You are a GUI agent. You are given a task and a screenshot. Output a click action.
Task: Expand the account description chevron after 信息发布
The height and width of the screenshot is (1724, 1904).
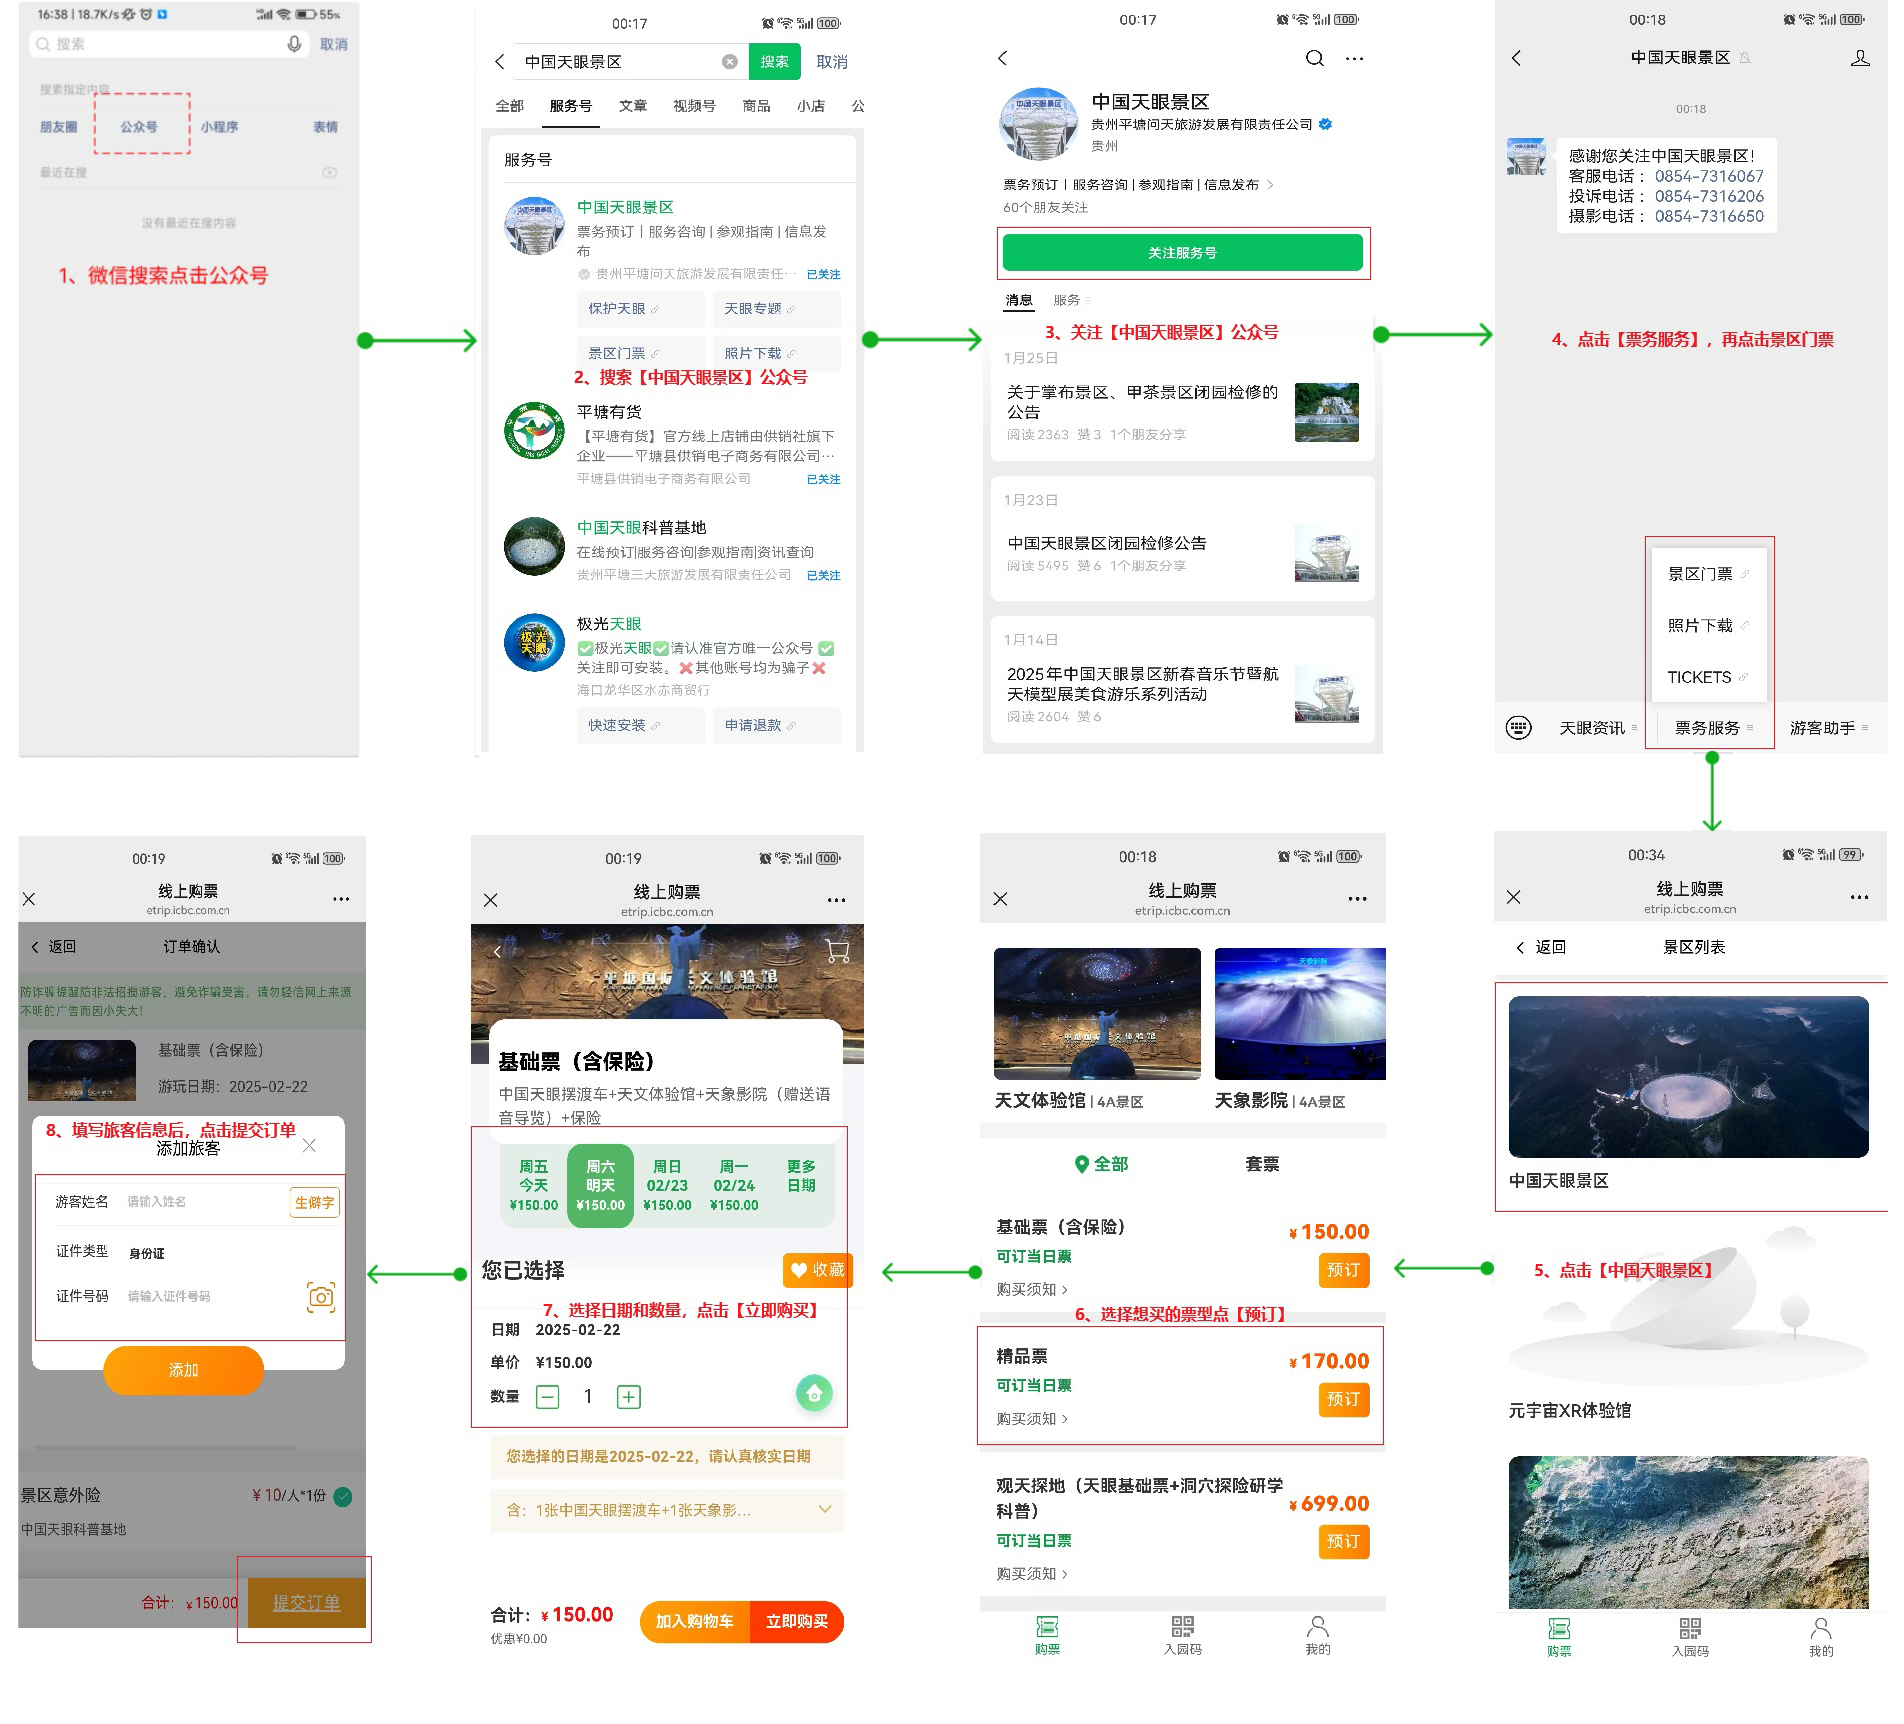click(1270, 184)
